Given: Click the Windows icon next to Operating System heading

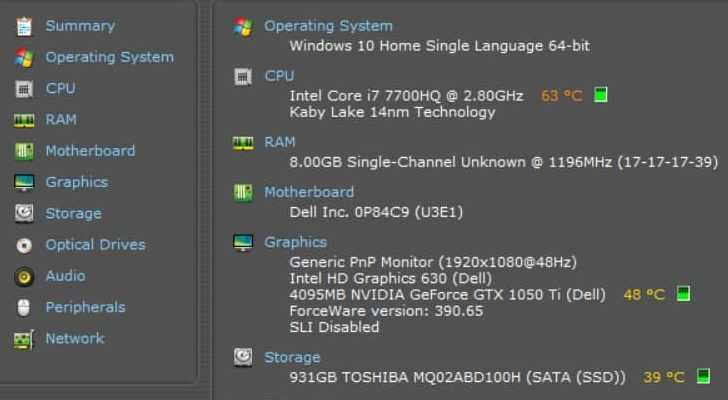Looking at the screenshot, I should (243, 26).
